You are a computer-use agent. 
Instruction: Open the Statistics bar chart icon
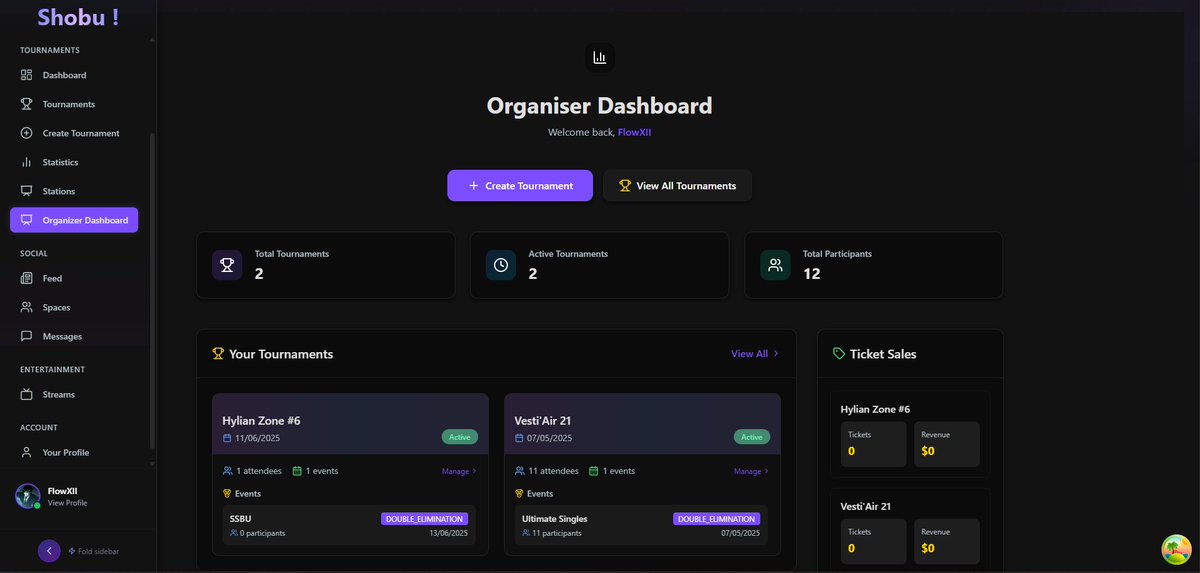pos(27,162)
